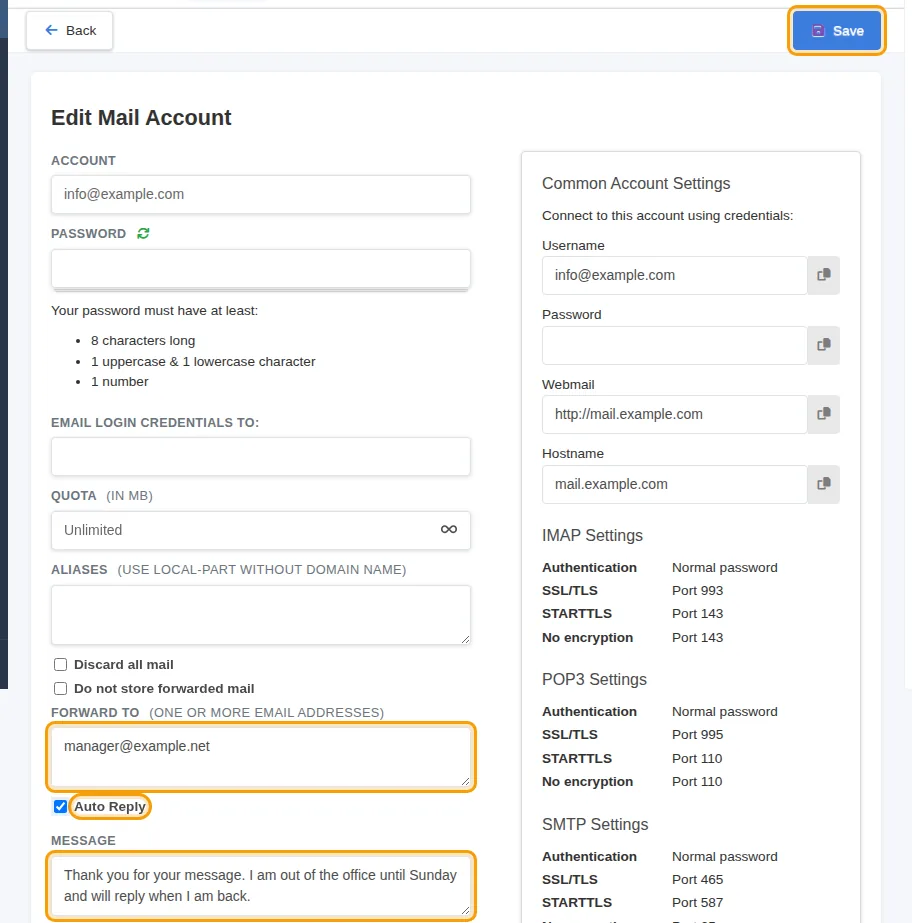The image size is (912, 923).
Task: Click the generate password refresh icon
Action: 143,234
